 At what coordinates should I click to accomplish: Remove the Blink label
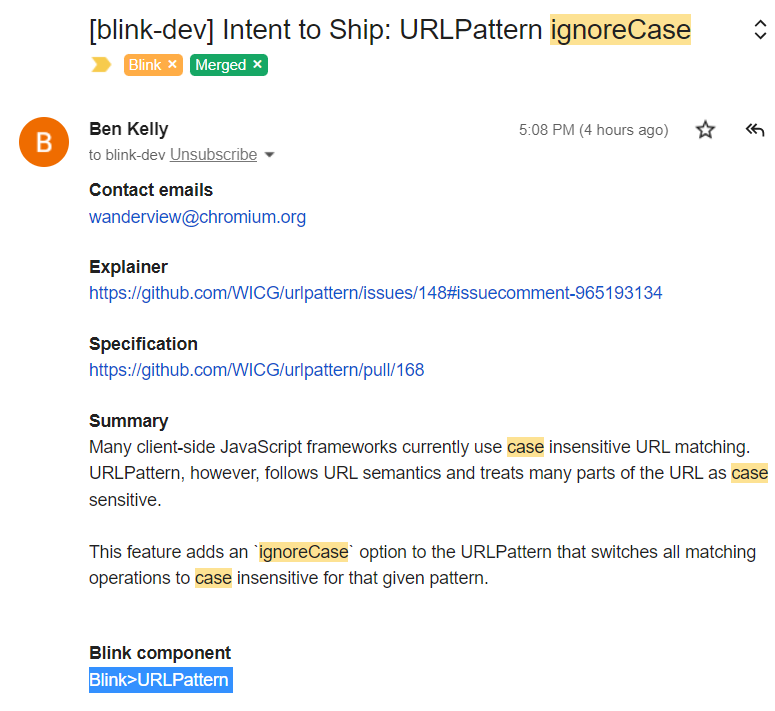(172, 64)
